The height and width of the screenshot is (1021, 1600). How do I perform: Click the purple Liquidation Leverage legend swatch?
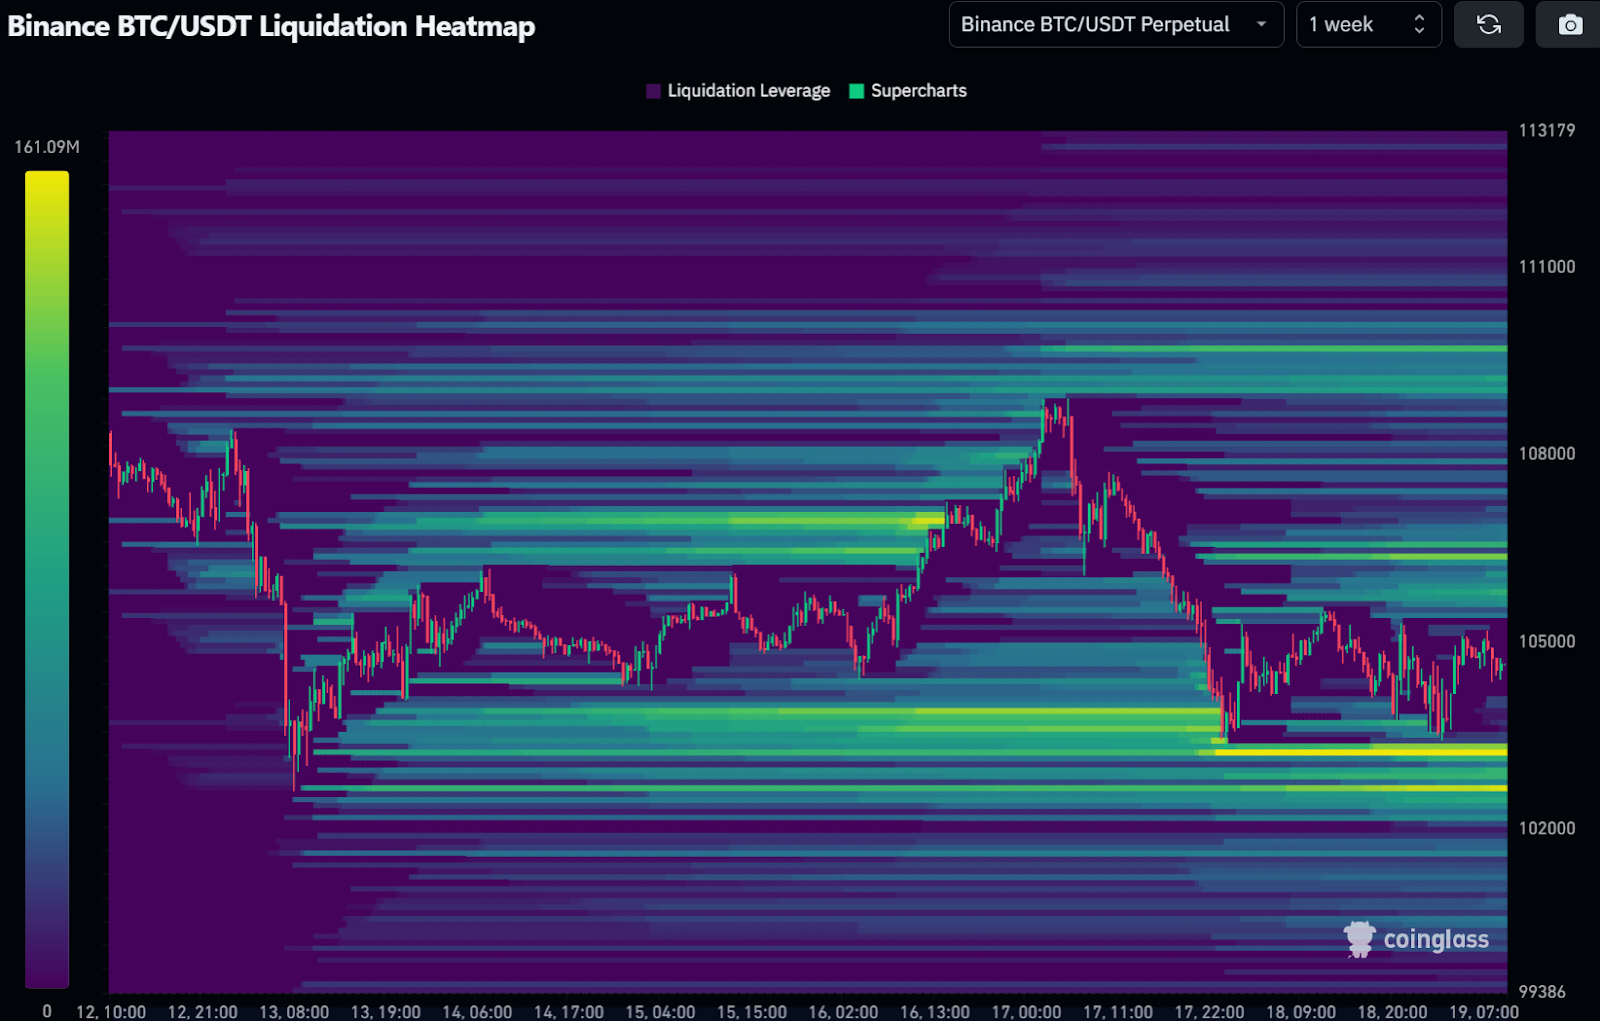(654, 91)
